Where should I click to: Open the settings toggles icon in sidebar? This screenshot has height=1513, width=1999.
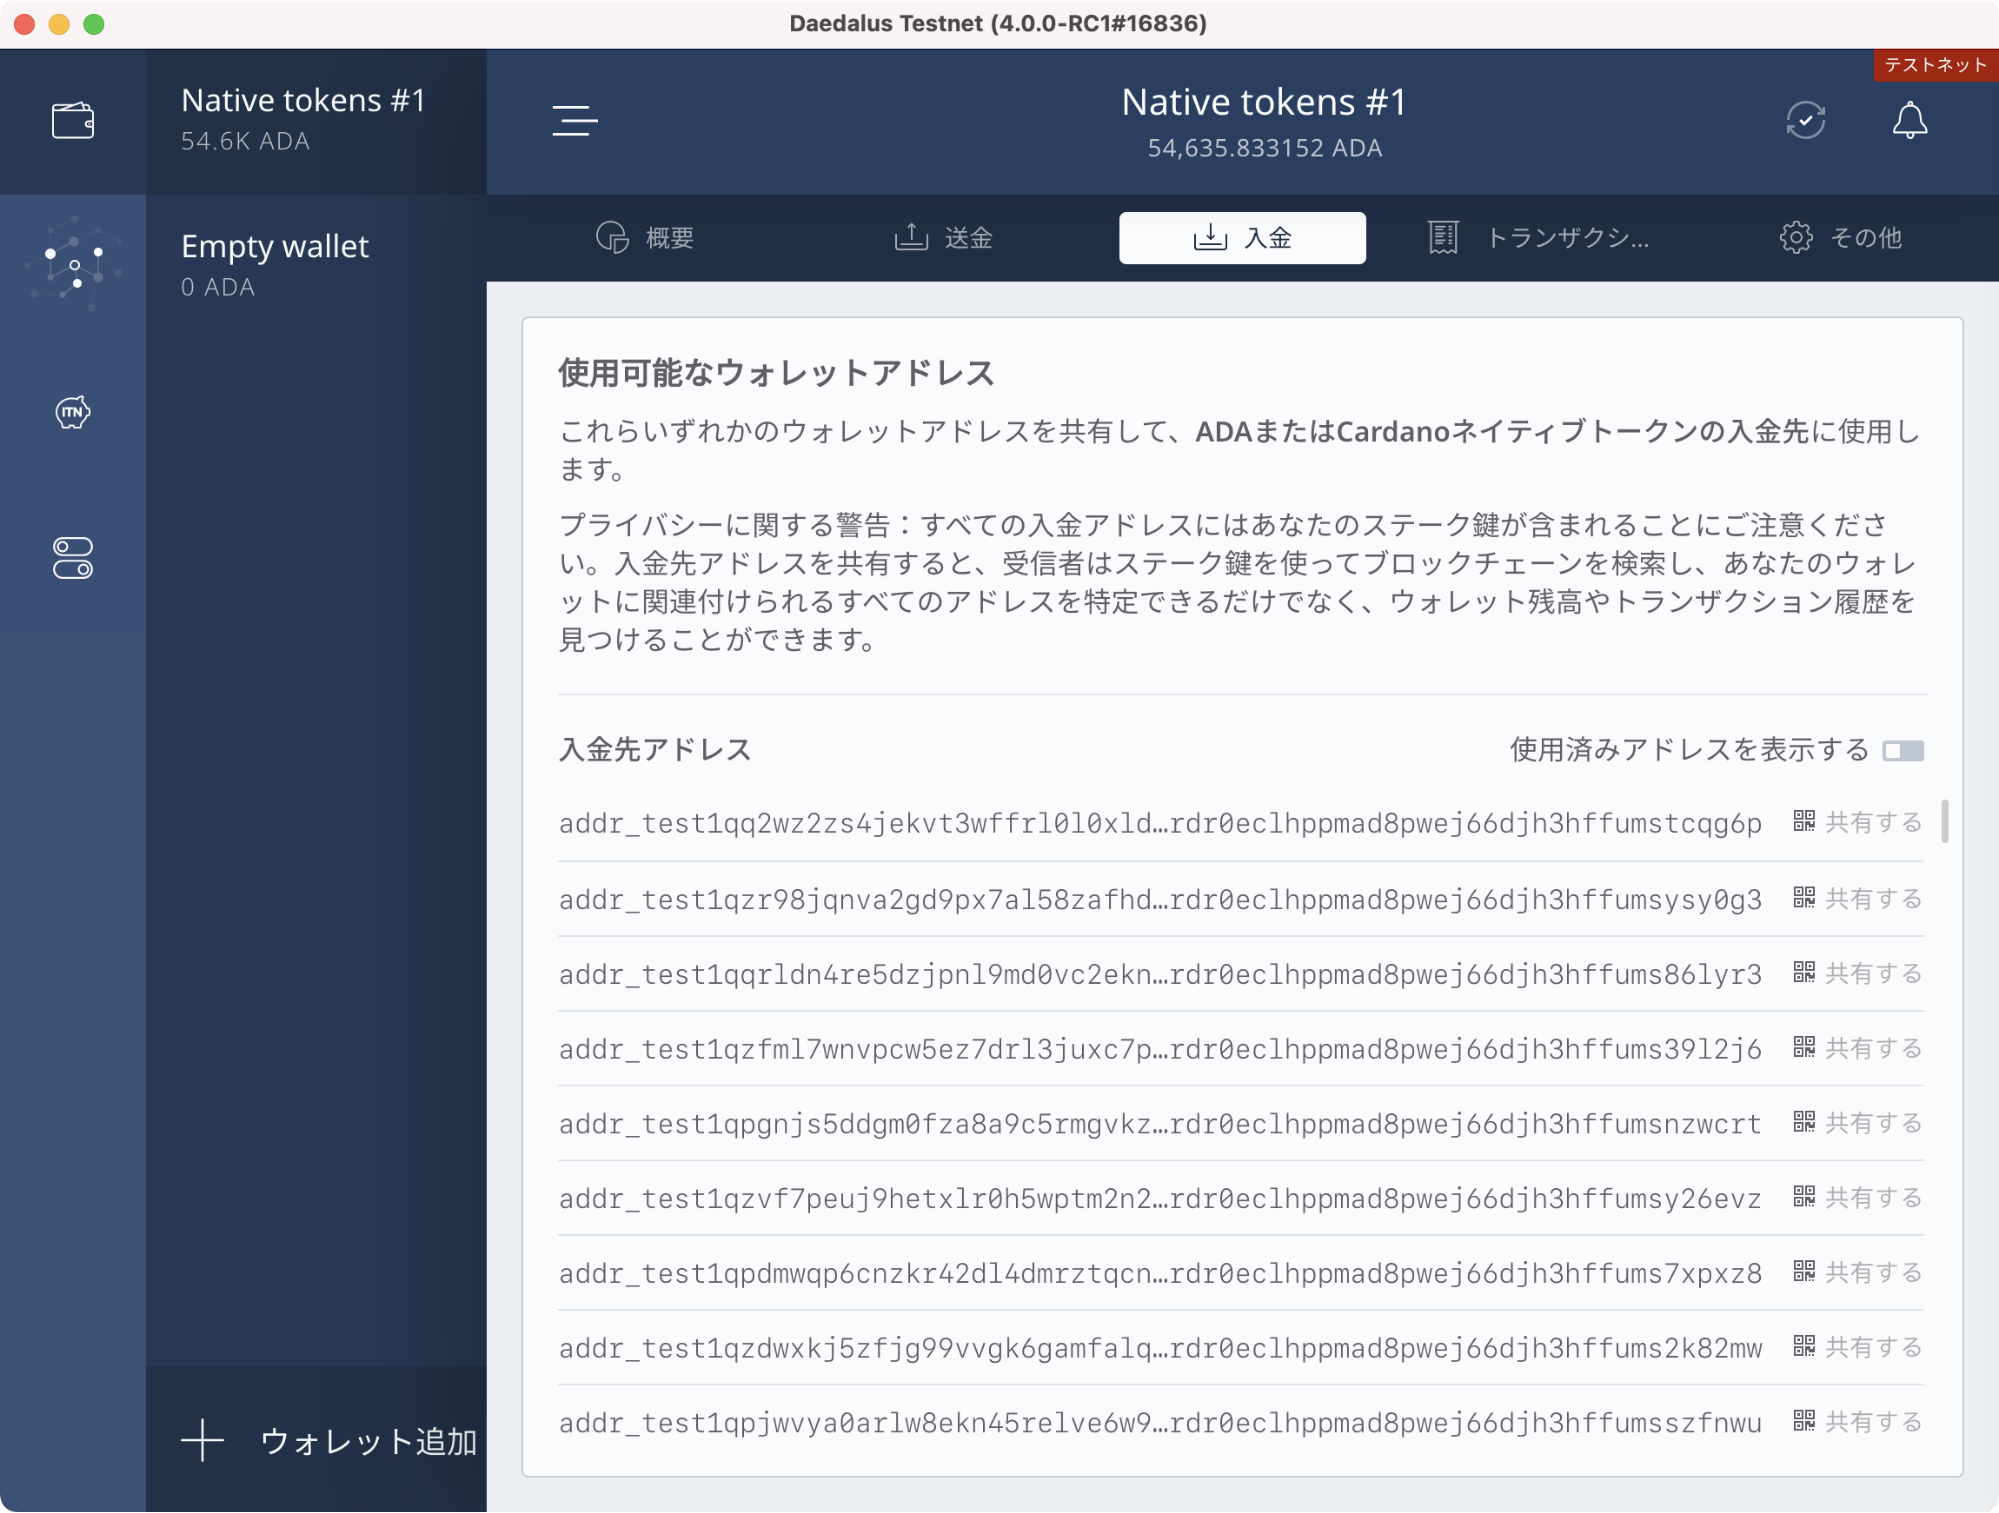pyautogui.click(x=73, y=558)
